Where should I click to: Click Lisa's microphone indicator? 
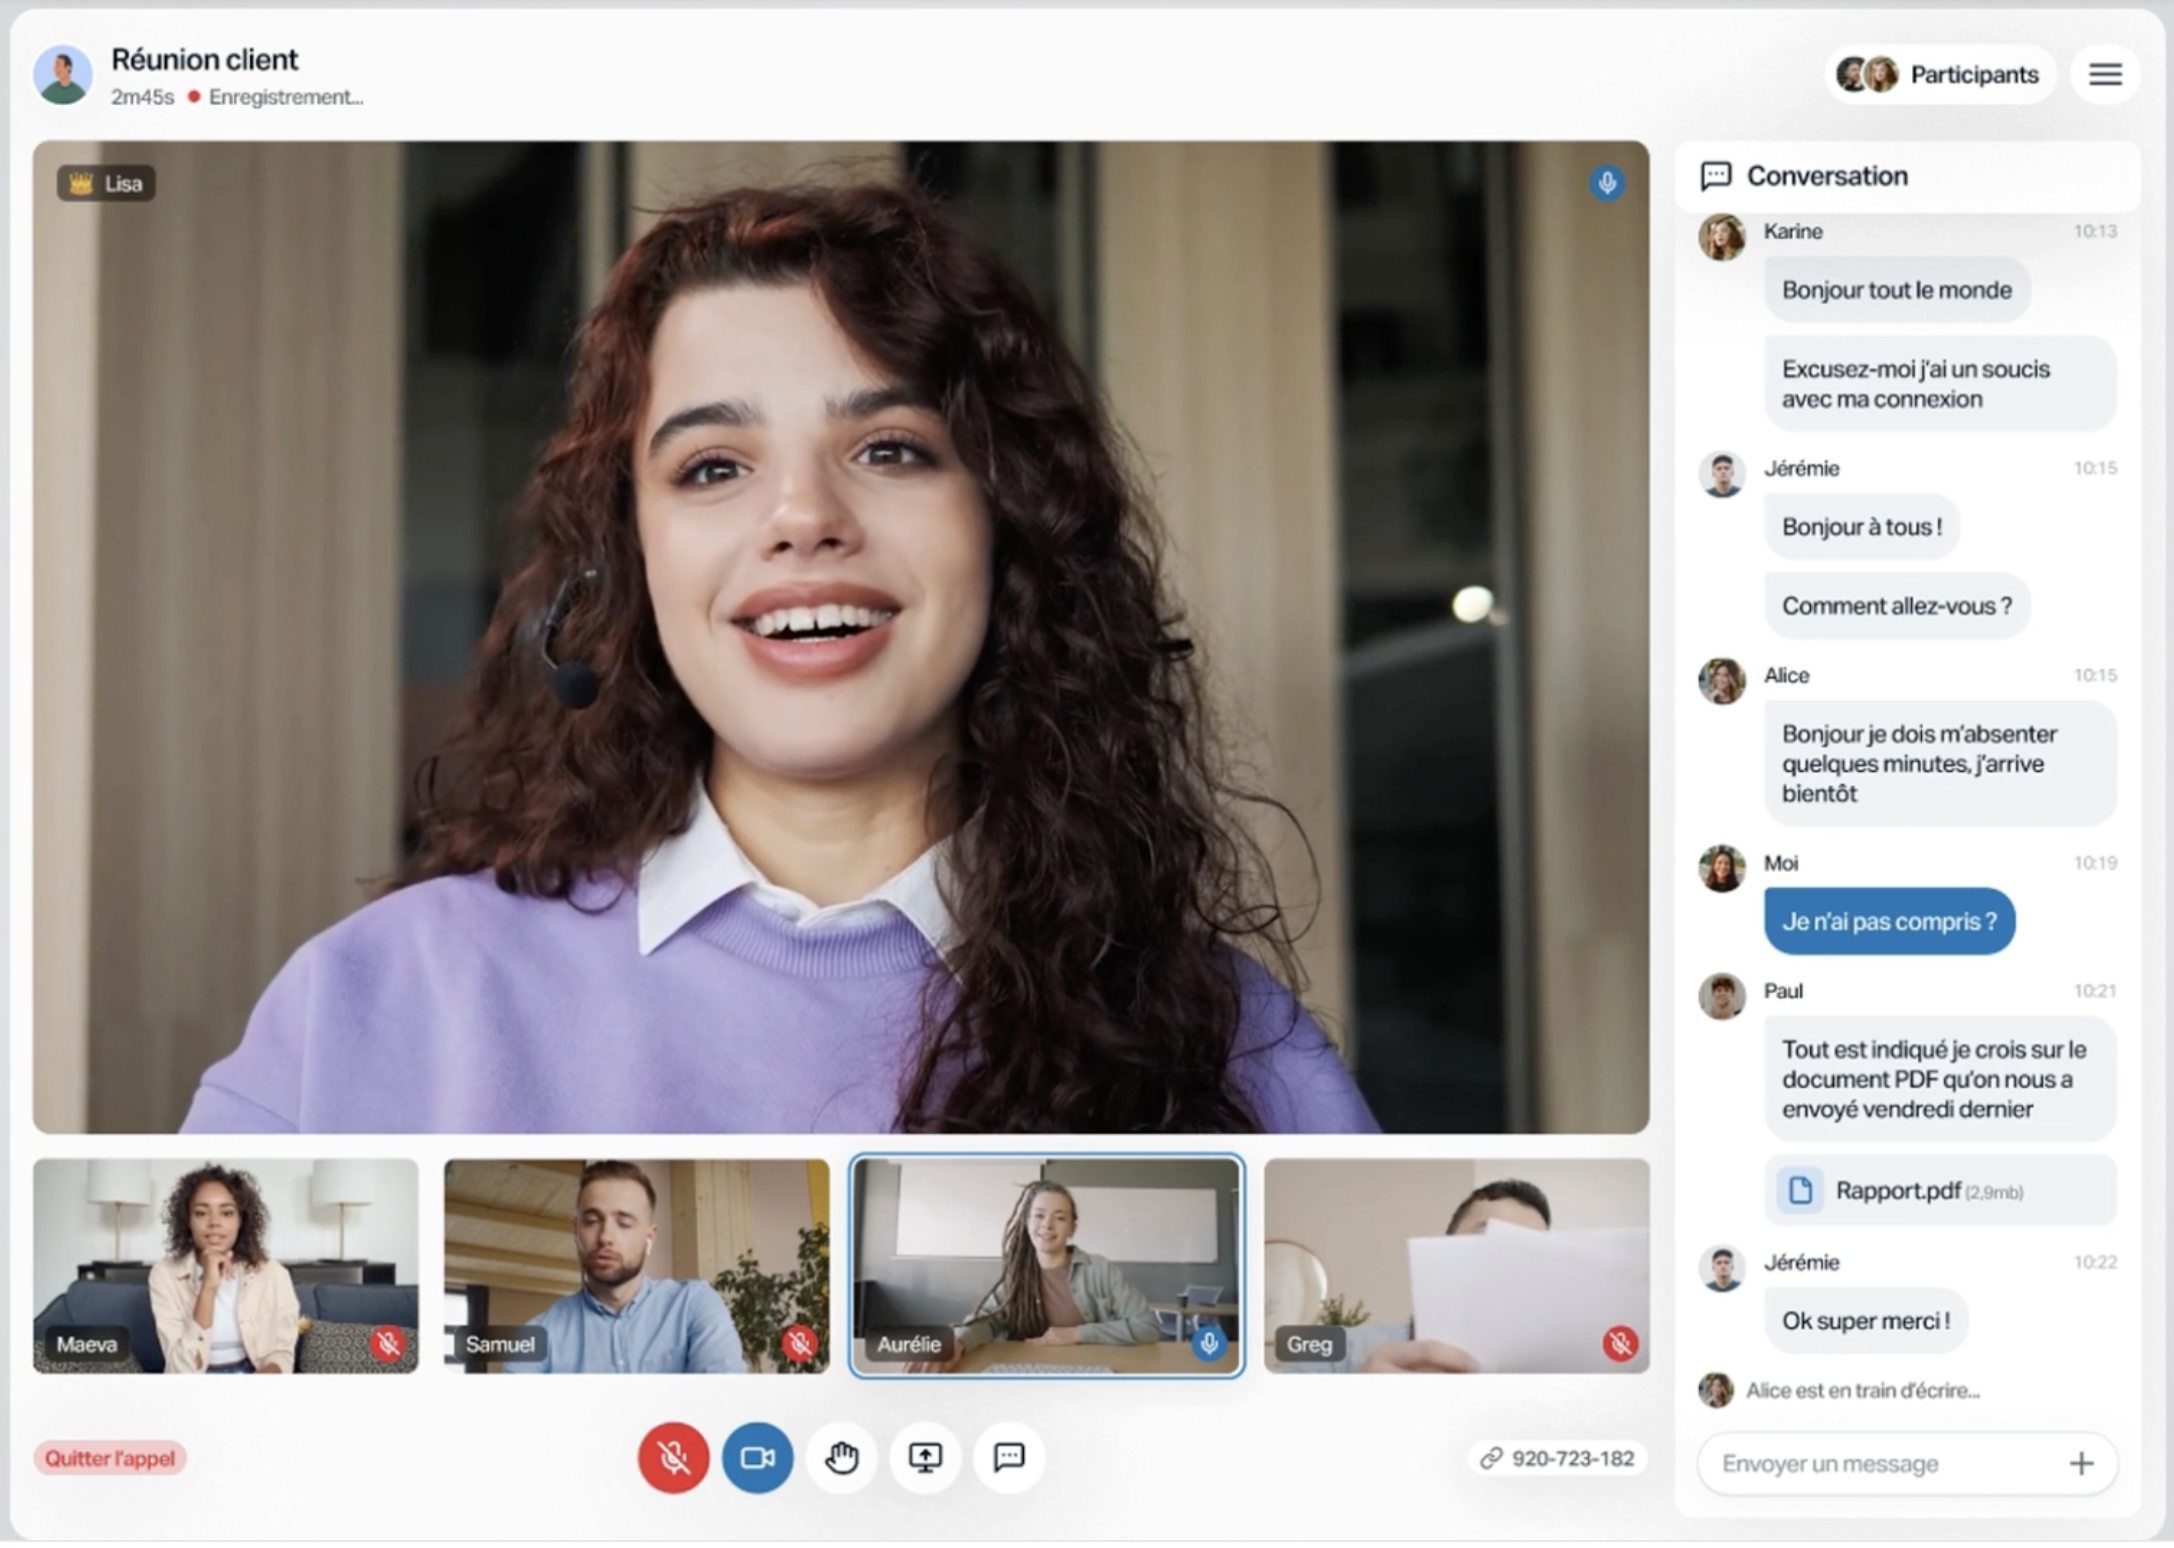coord(1608,182)
